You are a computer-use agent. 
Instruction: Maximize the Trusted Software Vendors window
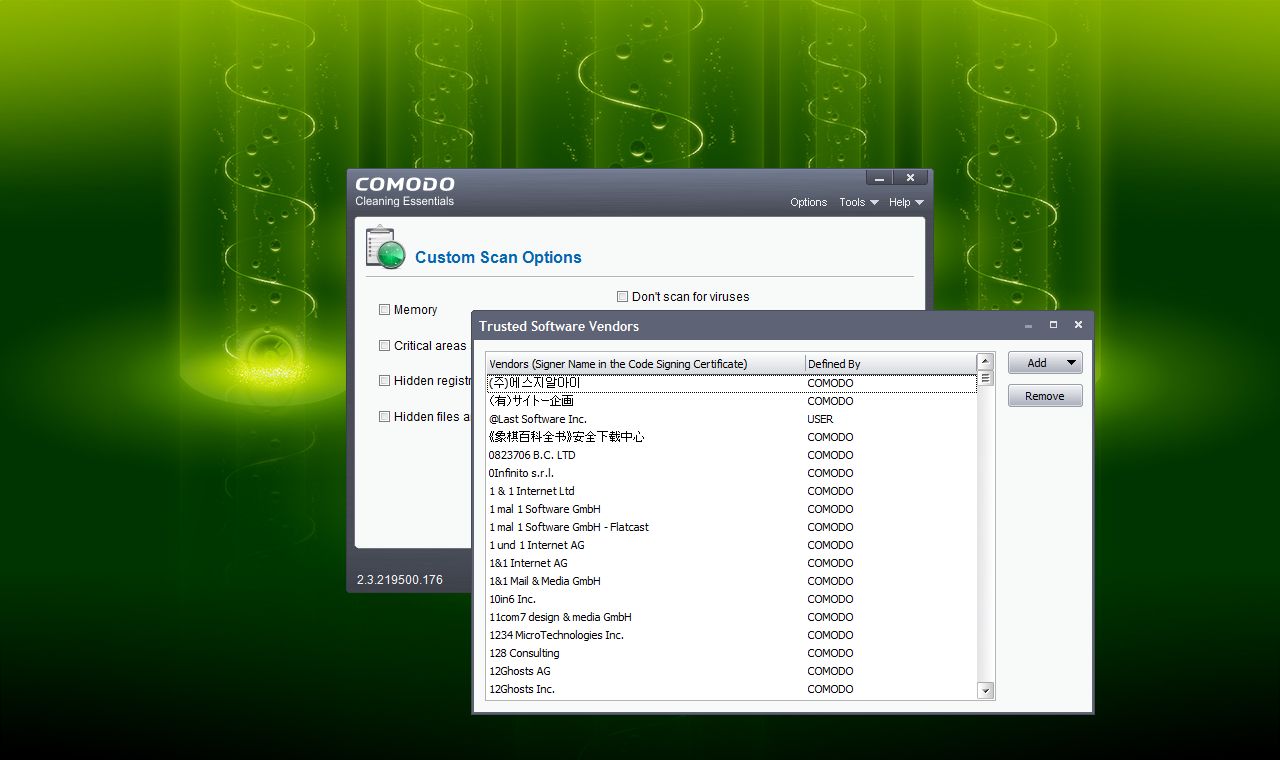1053,325
